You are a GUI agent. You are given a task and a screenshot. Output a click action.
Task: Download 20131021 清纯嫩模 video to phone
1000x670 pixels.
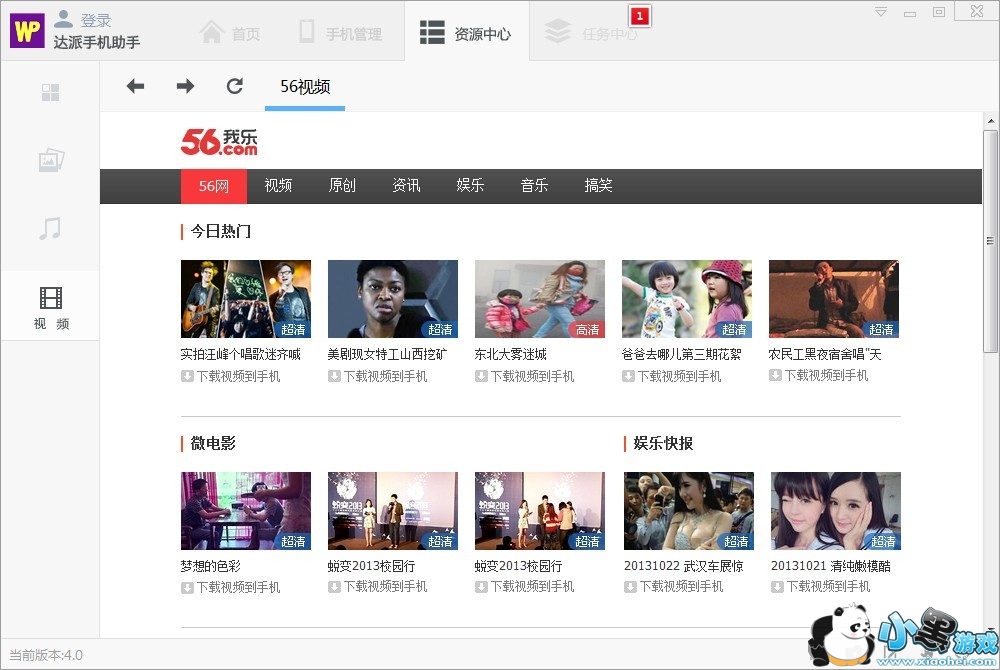pos(821,586)
